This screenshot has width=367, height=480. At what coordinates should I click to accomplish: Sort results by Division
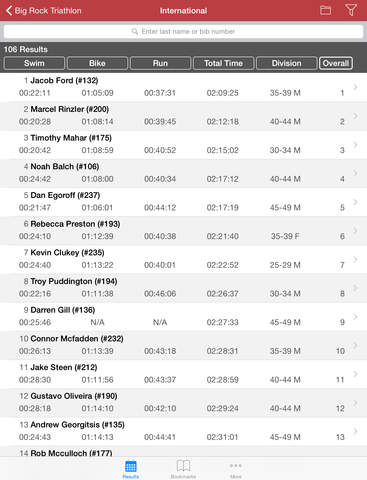click(x=286, y=63)
